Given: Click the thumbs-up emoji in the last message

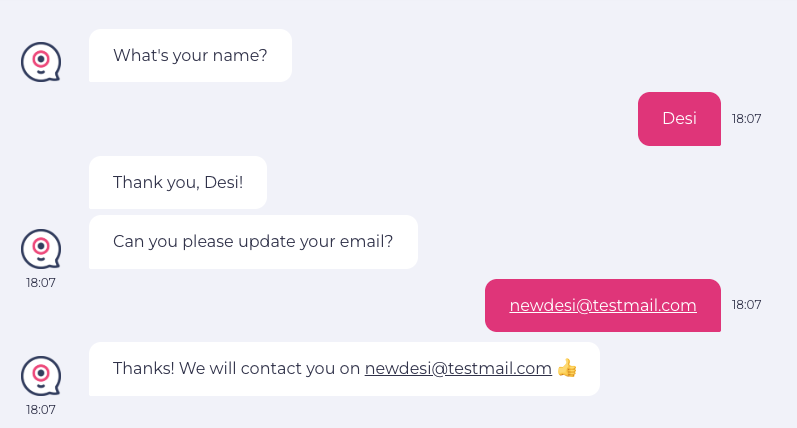Looking at the screenshot, I should point(567,368).
